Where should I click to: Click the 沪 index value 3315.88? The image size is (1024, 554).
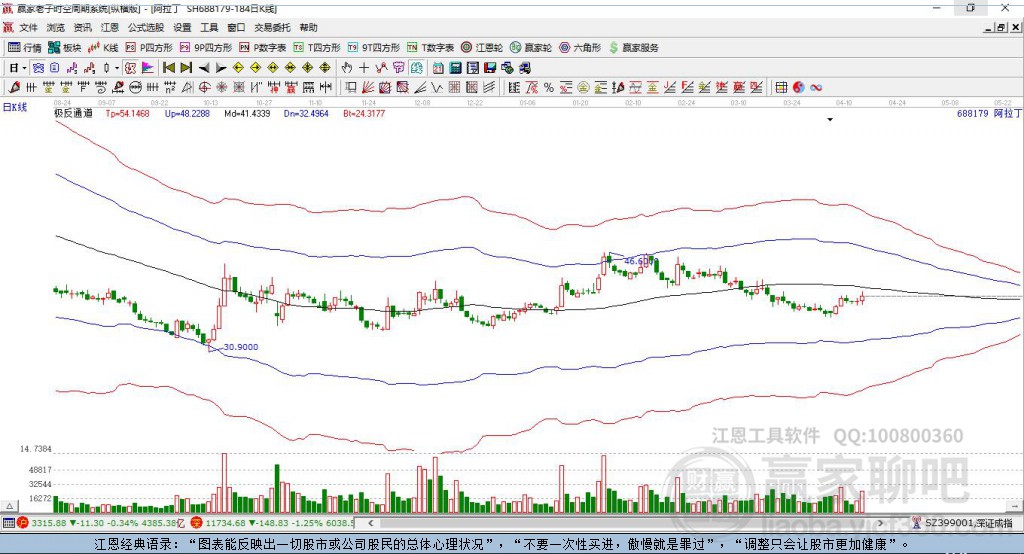point(49,523)
